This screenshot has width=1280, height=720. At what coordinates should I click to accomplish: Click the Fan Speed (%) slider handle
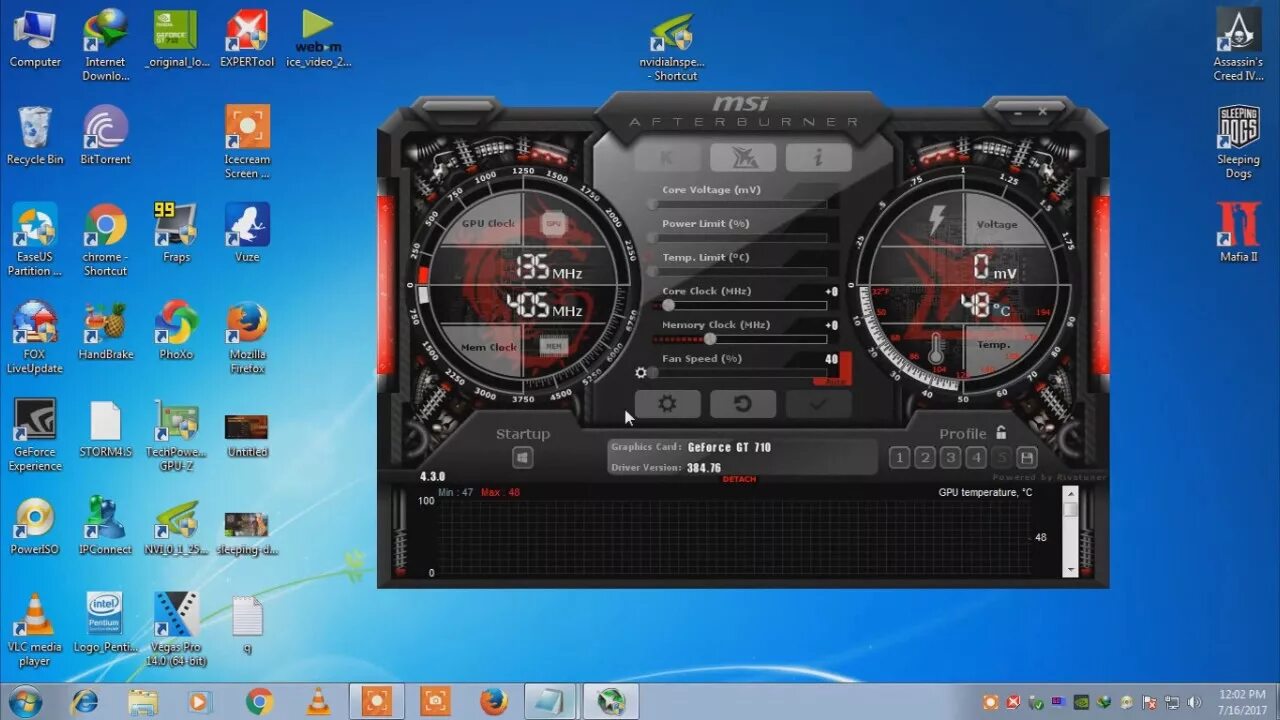[x=653, y=373]
